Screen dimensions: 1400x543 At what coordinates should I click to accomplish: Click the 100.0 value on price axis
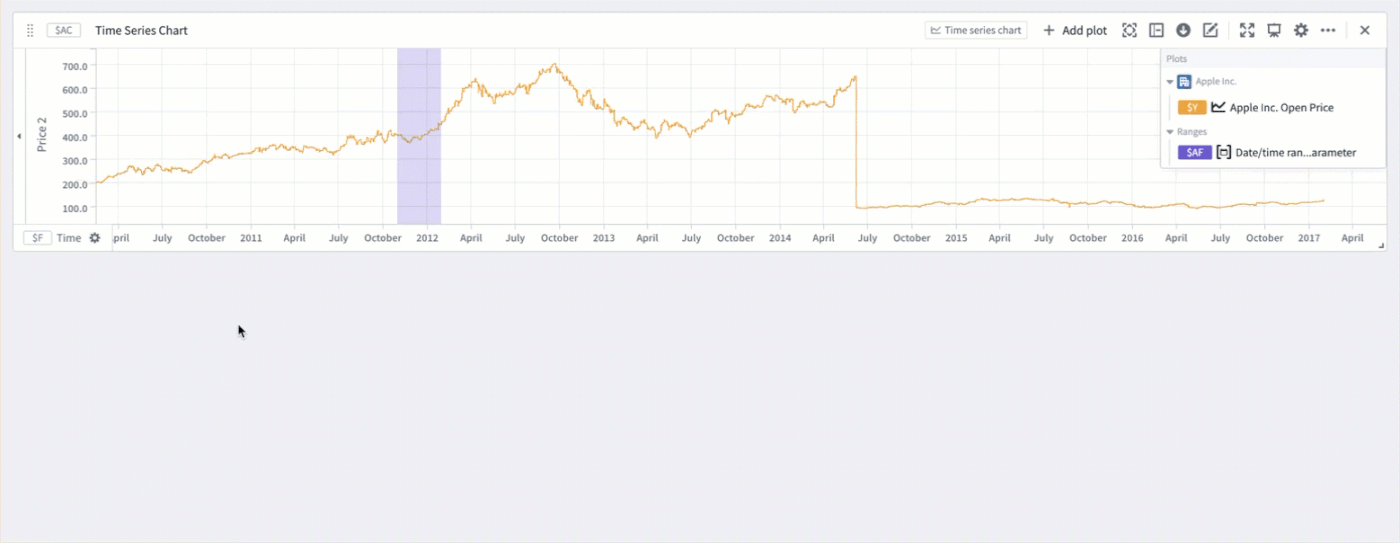click(75, 208)
